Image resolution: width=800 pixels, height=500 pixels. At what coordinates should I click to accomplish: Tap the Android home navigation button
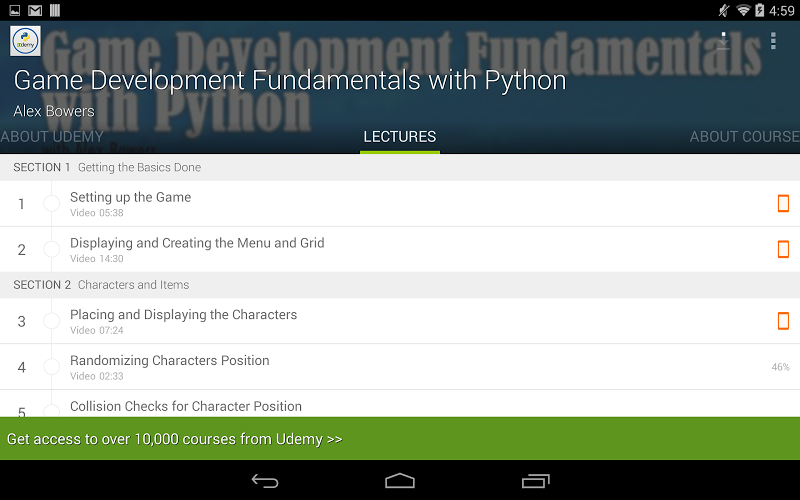pyautogui.click(x=400, y=481)
